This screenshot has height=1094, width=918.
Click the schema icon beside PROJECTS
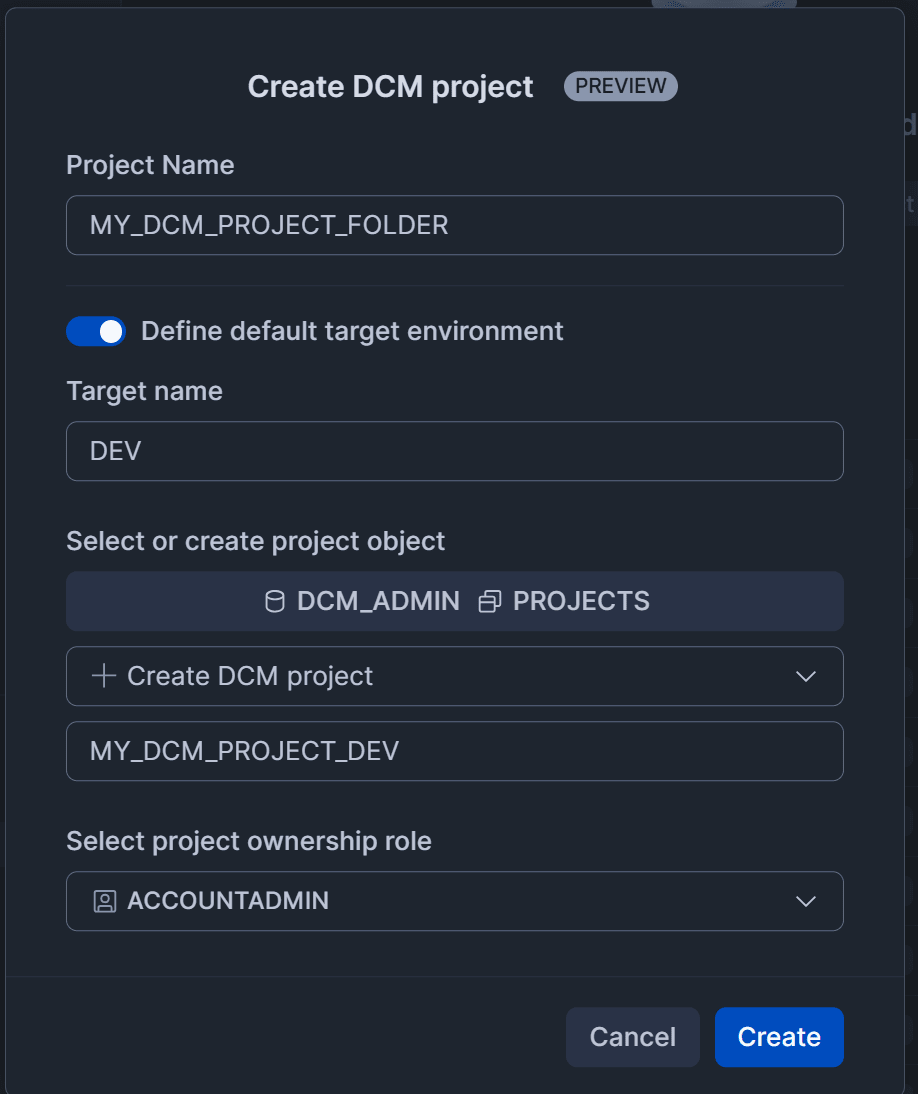pyautogui.click(x=490, y=601)
